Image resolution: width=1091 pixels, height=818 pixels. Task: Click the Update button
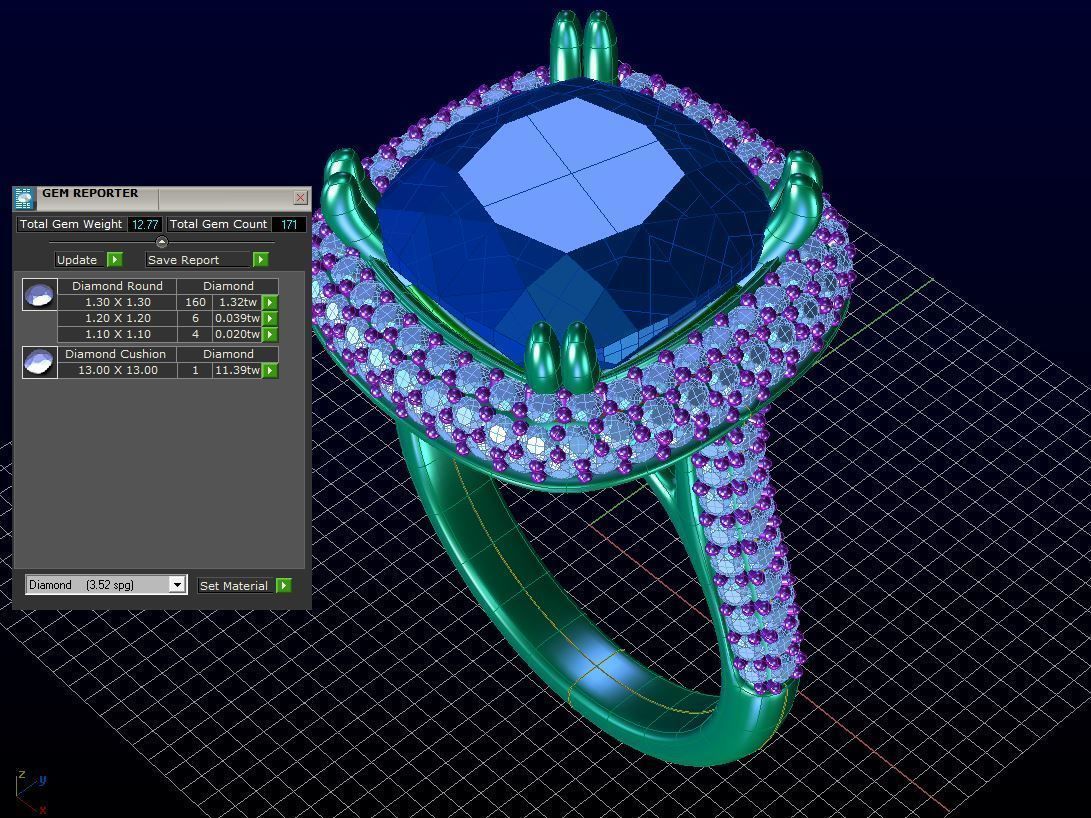point(80,259)
